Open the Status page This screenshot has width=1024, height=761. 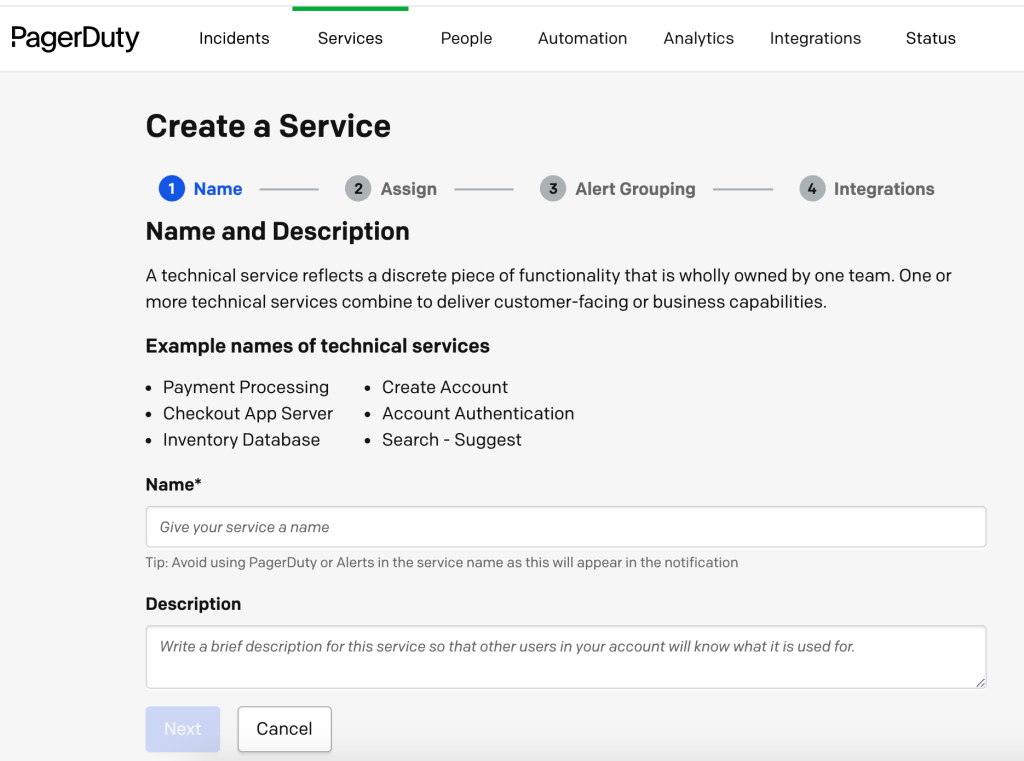(x=930, y=38)
